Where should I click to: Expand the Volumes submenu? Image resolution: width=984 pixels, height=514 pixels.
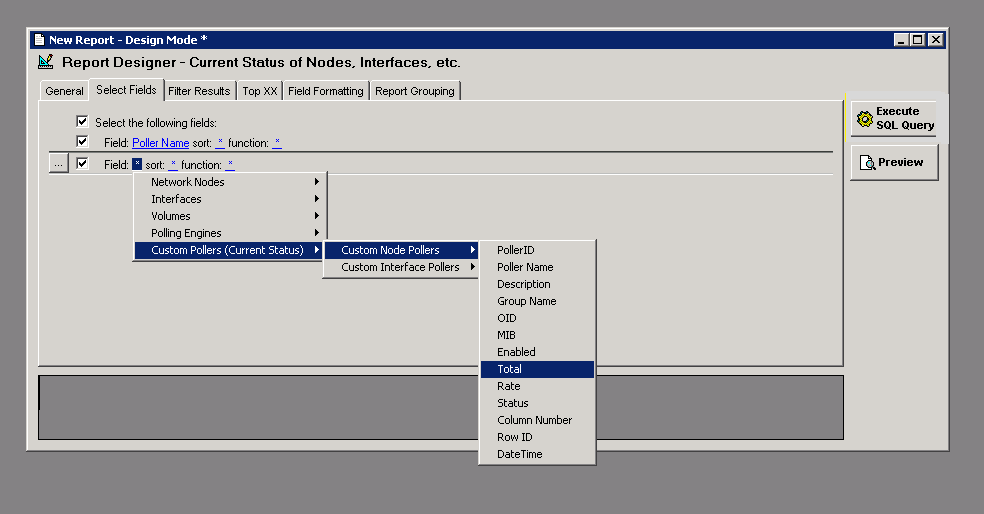coord(230,216)
